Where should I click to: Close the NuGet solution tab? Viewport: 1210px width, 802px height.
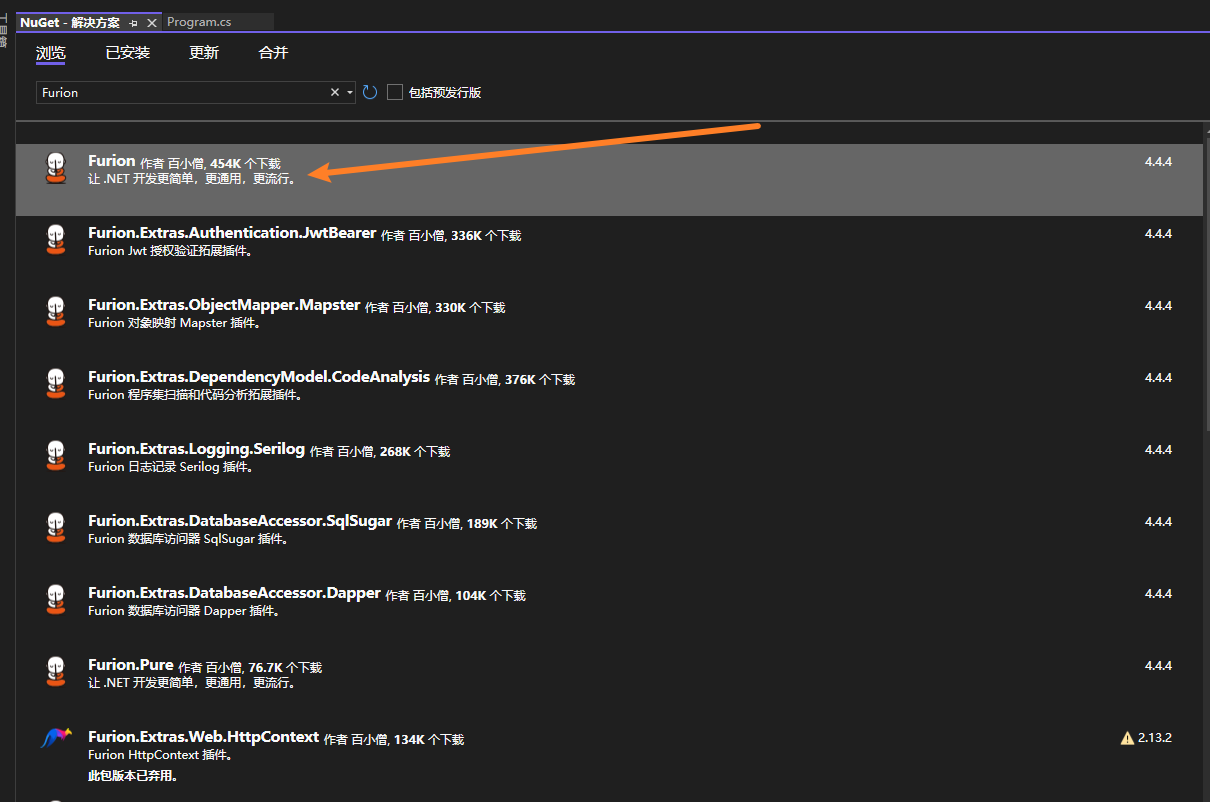152,22
